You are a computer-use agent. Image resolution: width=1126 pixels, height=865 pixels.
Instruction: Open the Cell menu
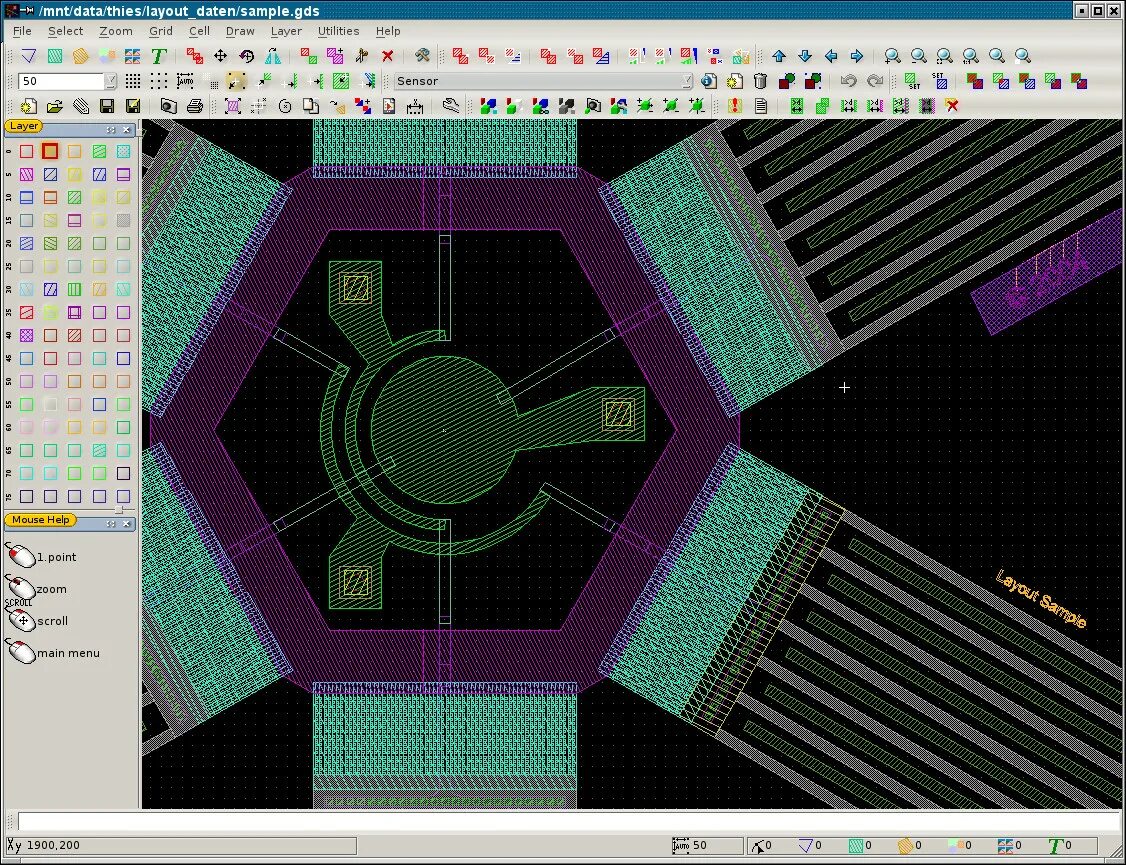click(199, 31)
